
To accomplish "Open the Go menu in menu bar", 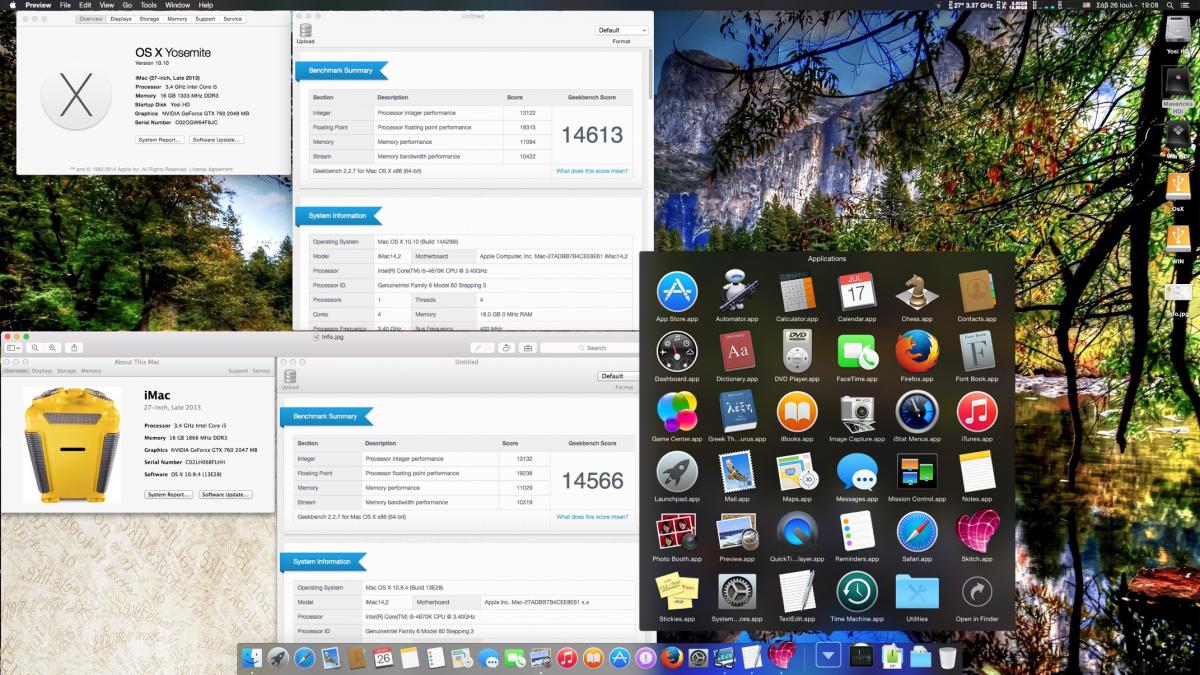I will coord(127,5).
